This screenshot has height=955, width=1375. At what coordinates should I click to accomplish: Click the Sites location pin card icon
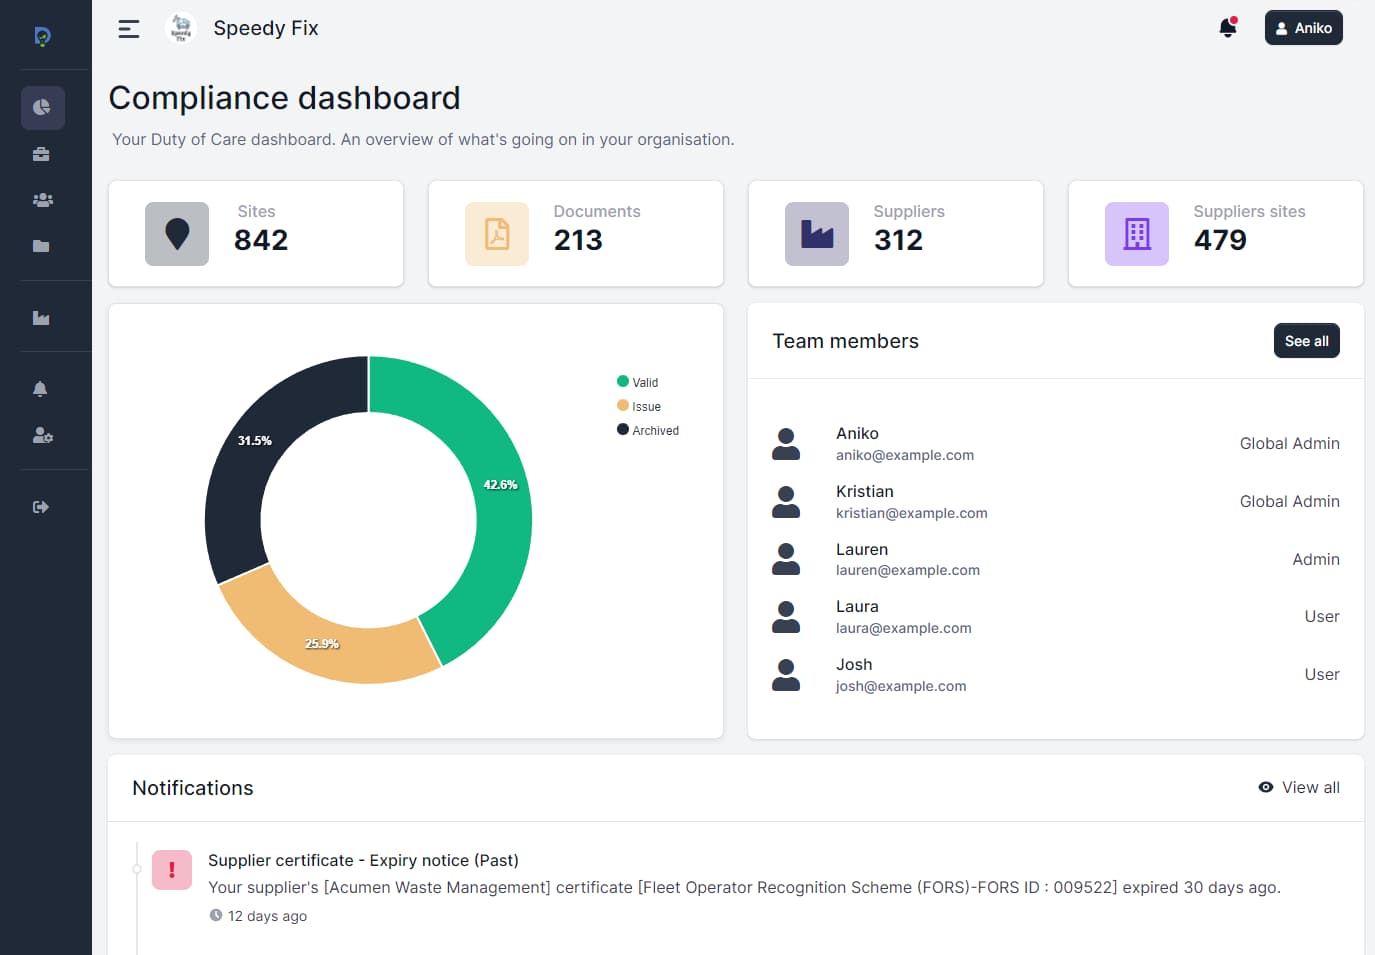point(177,233)
